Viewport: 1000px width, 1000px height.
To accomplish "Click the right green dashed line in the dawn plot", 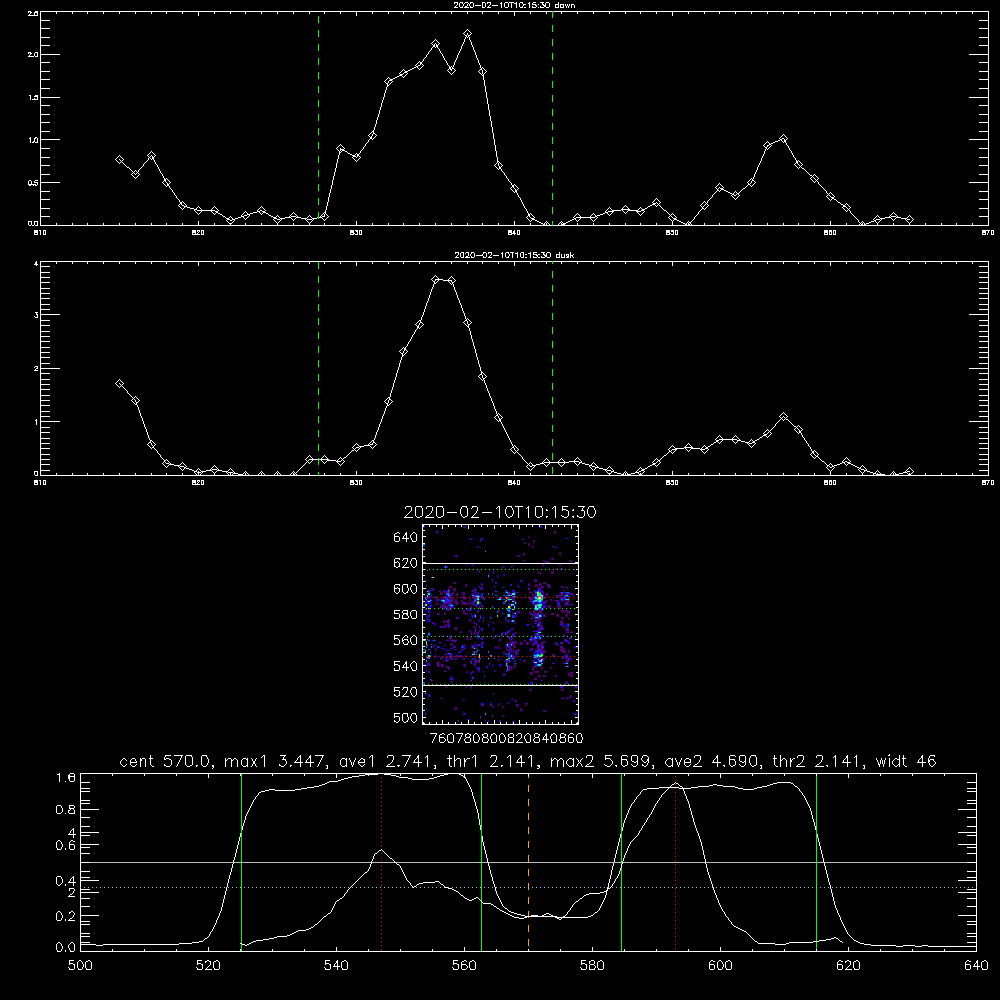I will 552,118.
